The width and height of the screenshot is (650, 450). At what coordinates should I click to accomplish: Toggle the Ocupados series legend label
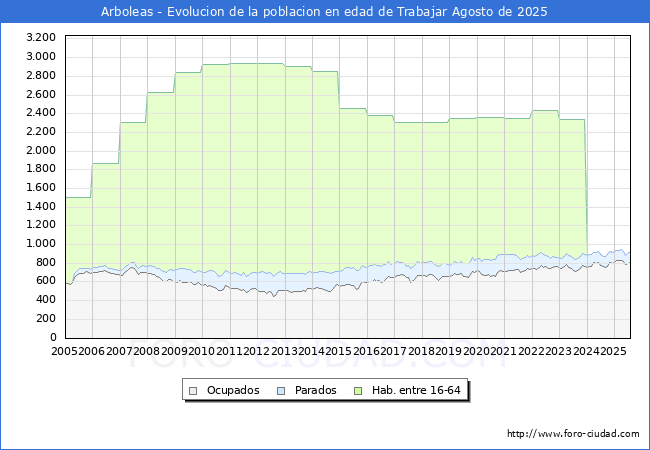[x=232, y=390]
